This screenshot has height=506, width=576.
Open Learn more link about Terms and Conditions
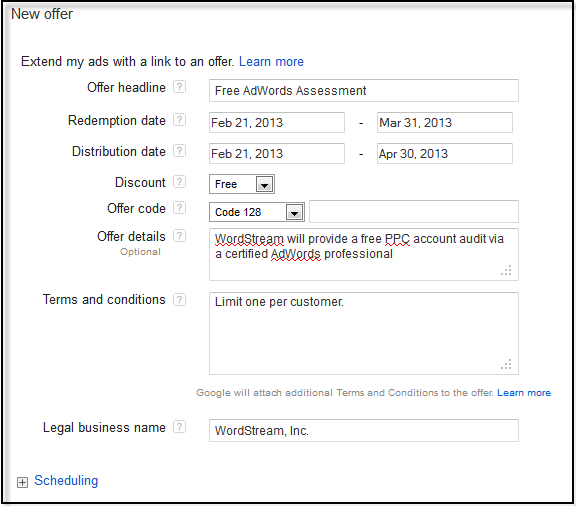(524, 393)
